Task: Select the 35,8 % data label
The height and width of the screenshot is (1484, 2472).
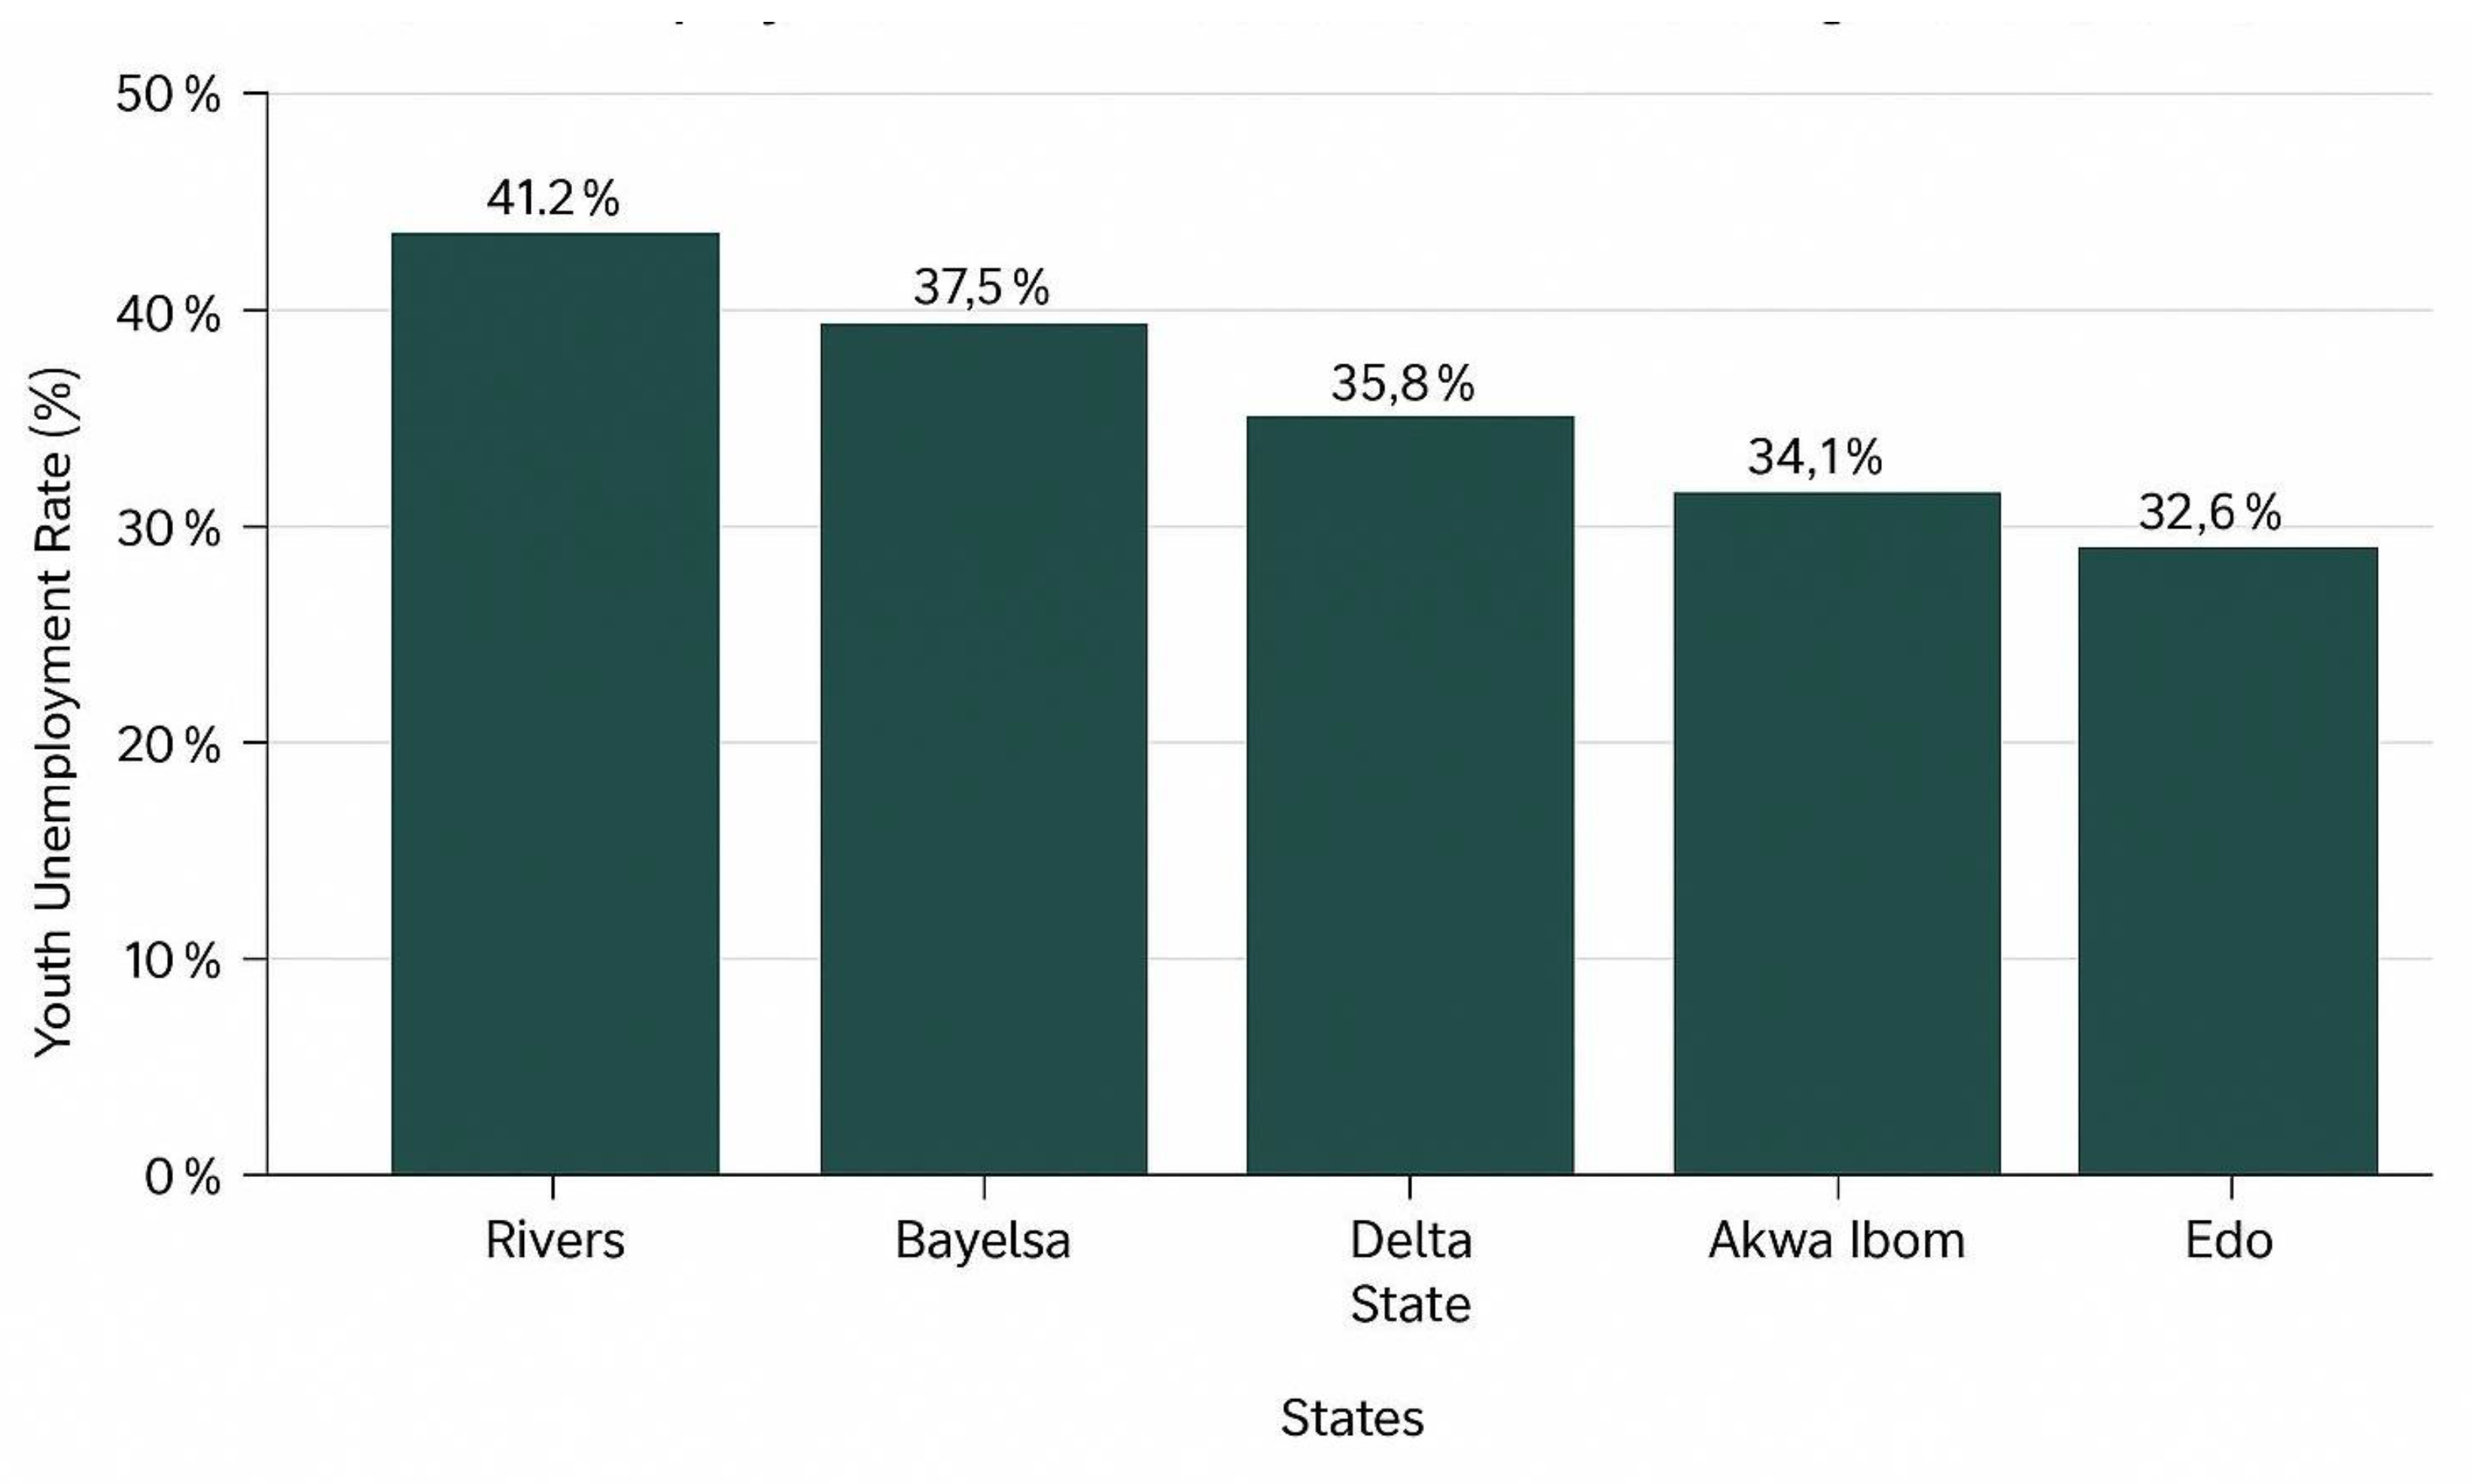Action: tap(1402, 383)
